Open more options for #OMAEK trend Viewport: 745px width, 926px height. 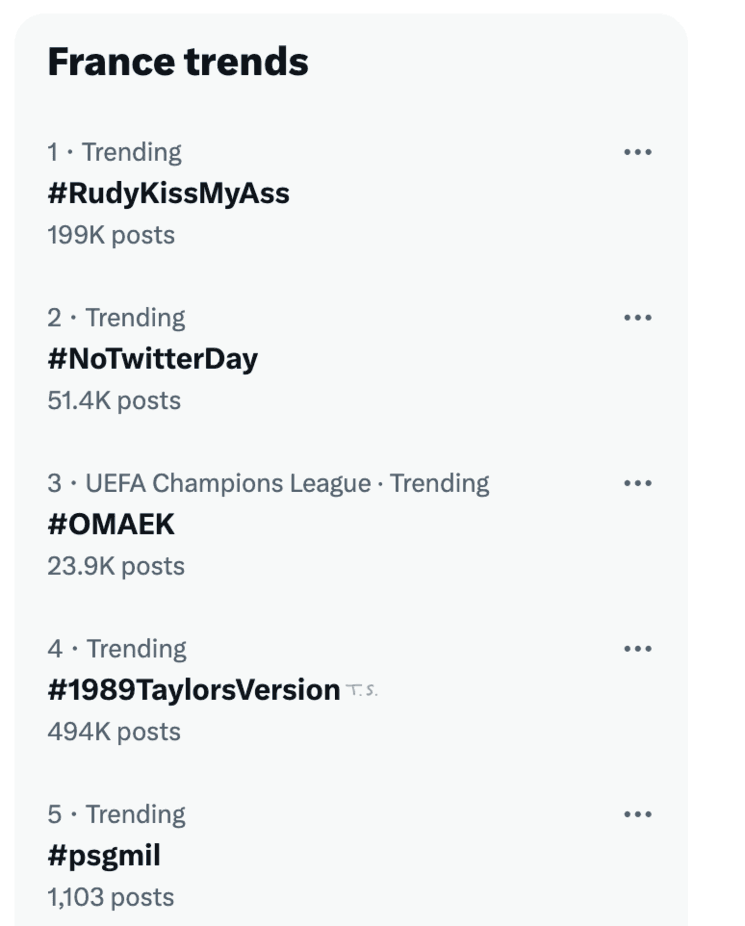[x=639, y=482]
